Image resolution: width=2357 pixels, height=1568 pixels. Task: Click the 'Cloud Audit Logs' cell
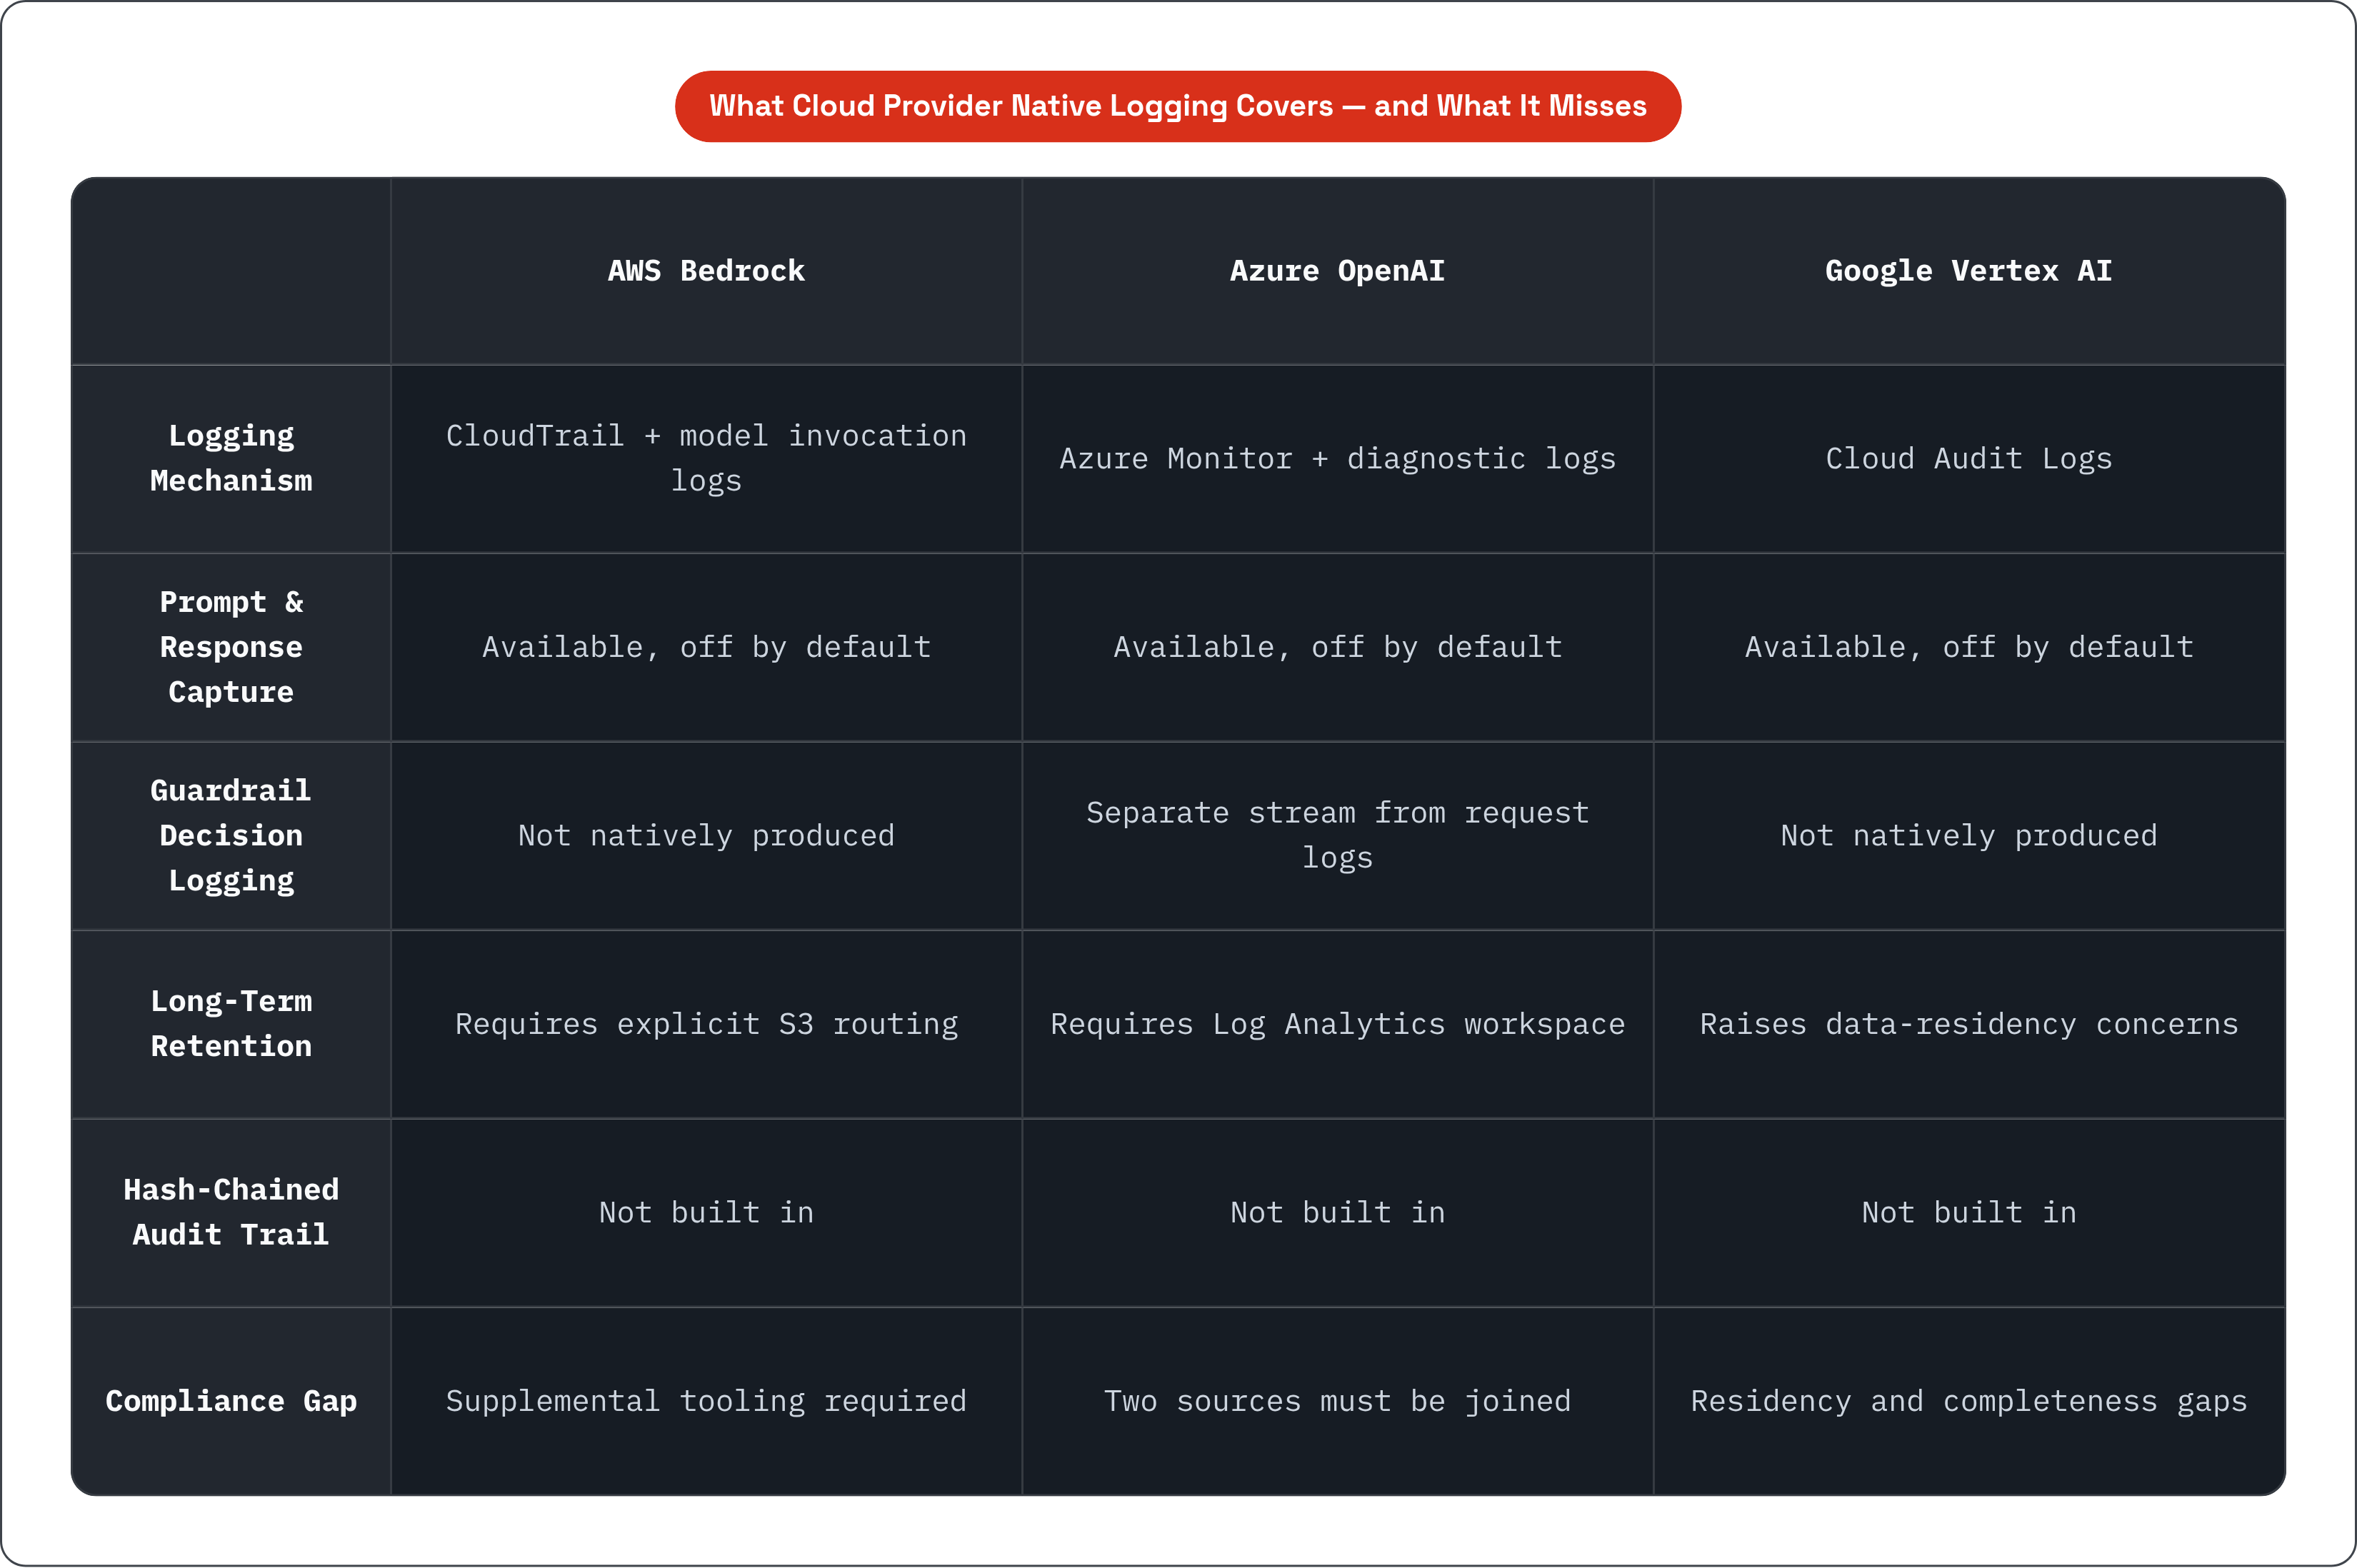pyautogui.click(x=1969, y=458)
